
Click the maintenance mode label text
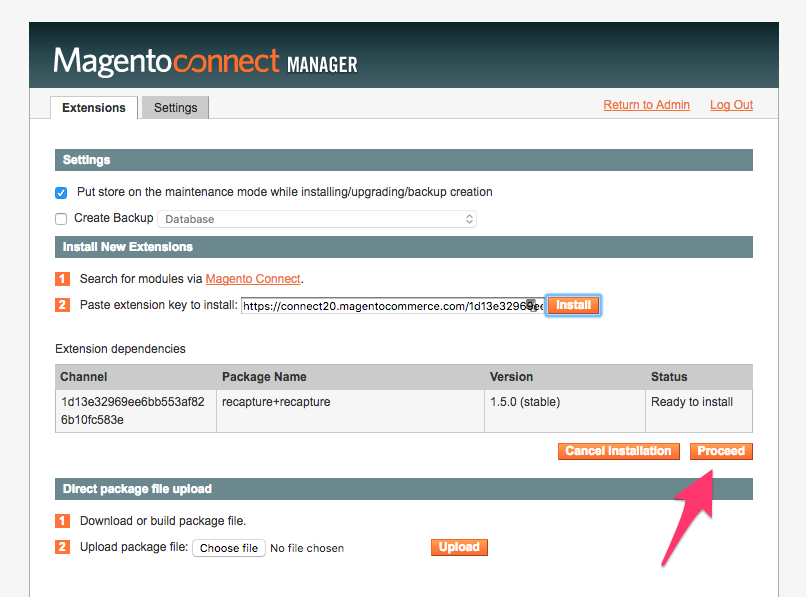pyautogui.click(x=285, y=192)
